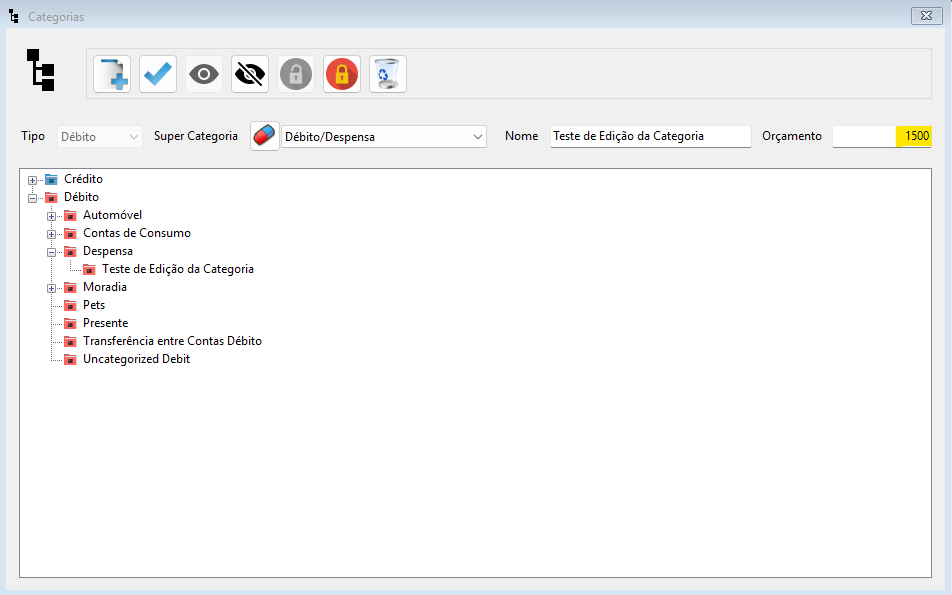Select Teste de Edição da Categoria in tree

(177, 269)
